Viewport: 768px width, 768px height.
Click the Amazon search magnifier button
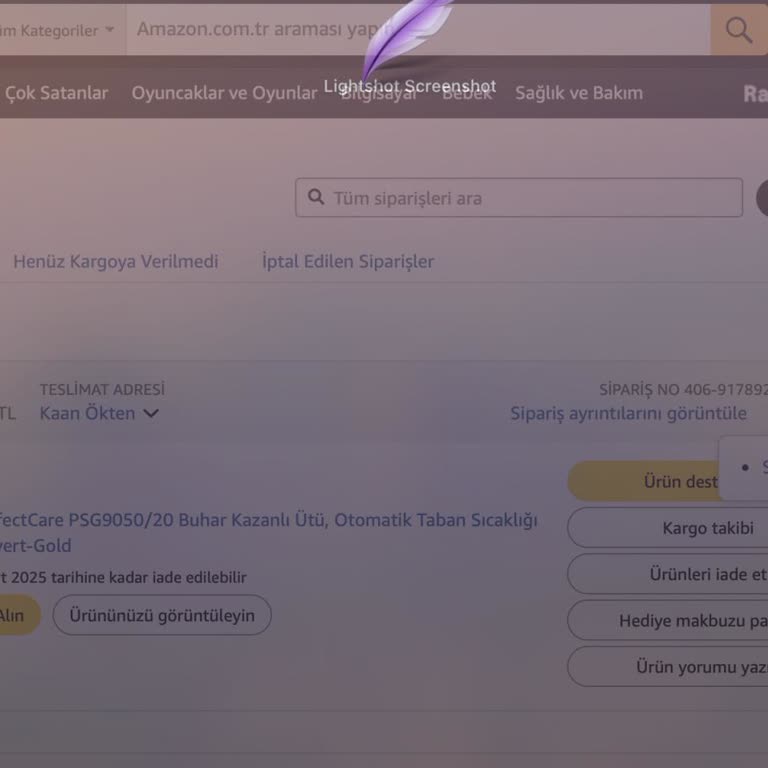(739, 30)
